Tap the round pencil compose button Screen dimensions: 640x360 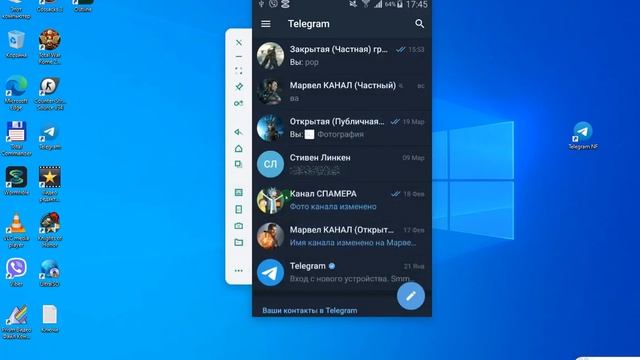(x=411, y=296)
